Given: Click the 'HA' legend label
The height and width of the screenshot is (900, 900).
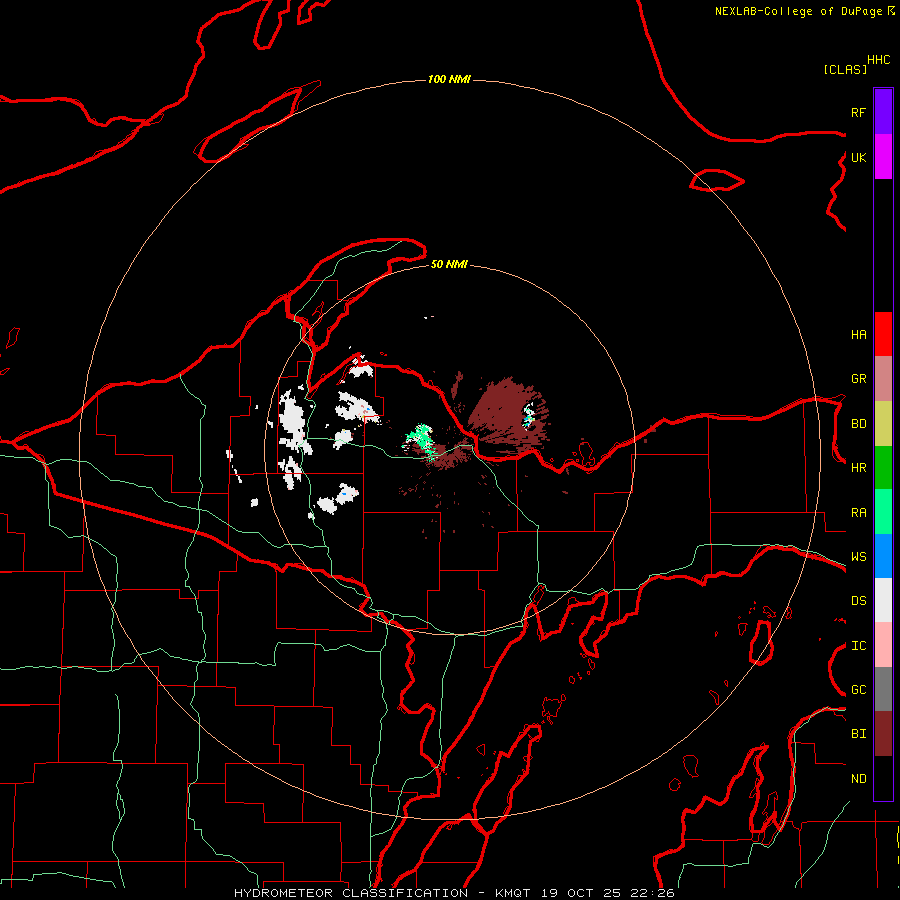Looking at the screenshot, I should pyautogui.click(x=859, y=335).
